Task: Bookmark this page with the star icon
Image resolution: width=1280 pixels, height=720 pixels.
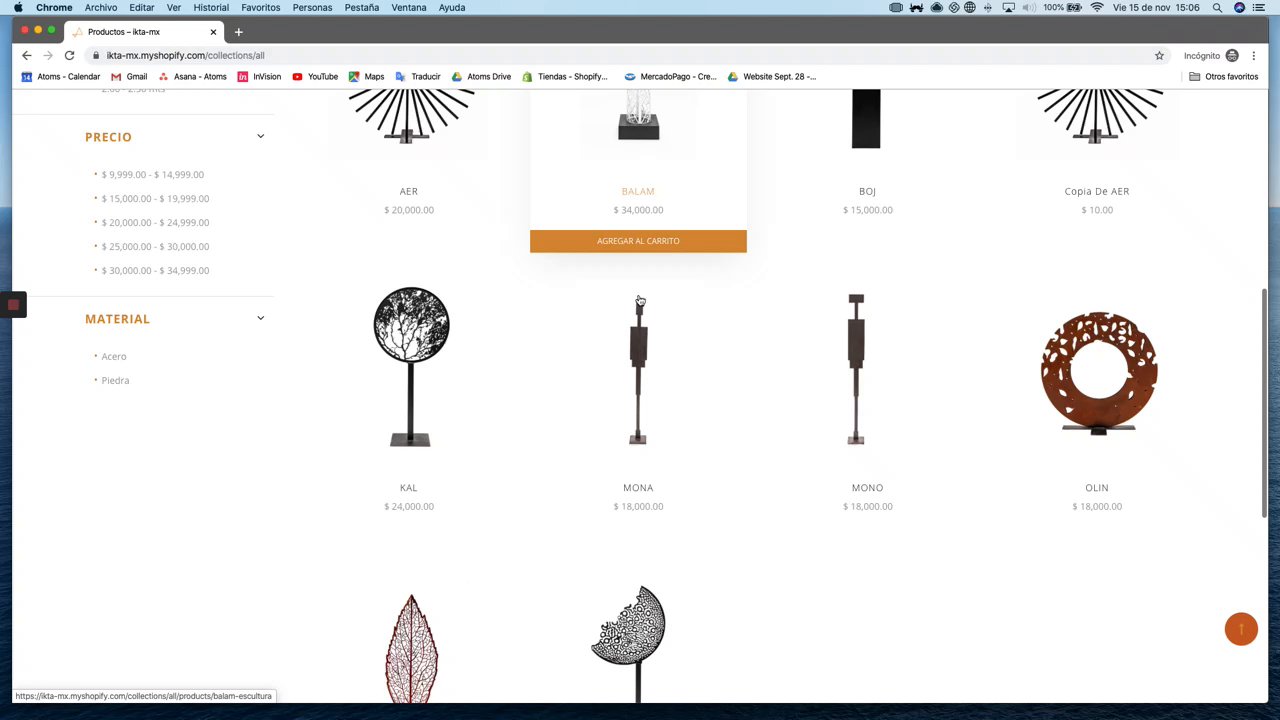Action: click(1159, 55)
